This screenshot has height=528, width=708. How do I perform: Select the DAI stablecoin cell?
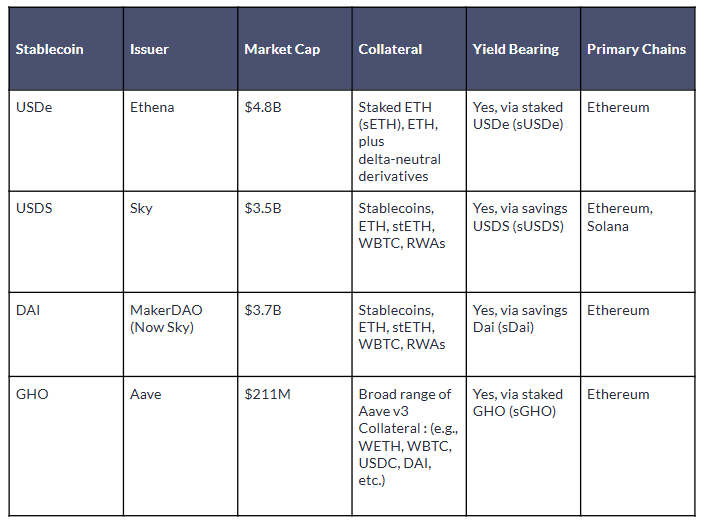point(28,311)
